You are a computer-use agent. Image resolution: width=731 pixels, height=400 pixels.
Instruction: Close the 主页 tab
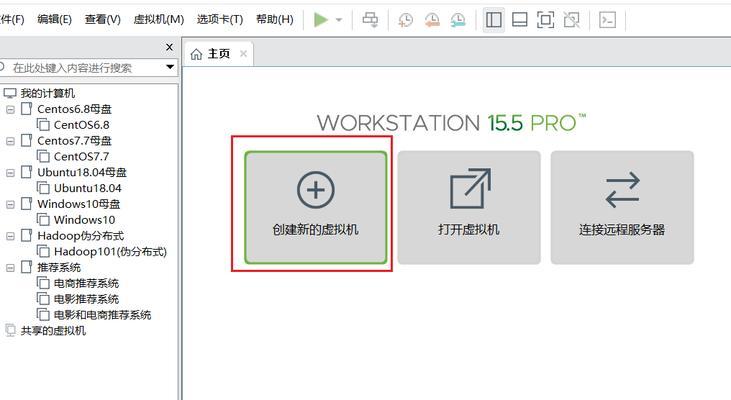[x=243, y=54]
